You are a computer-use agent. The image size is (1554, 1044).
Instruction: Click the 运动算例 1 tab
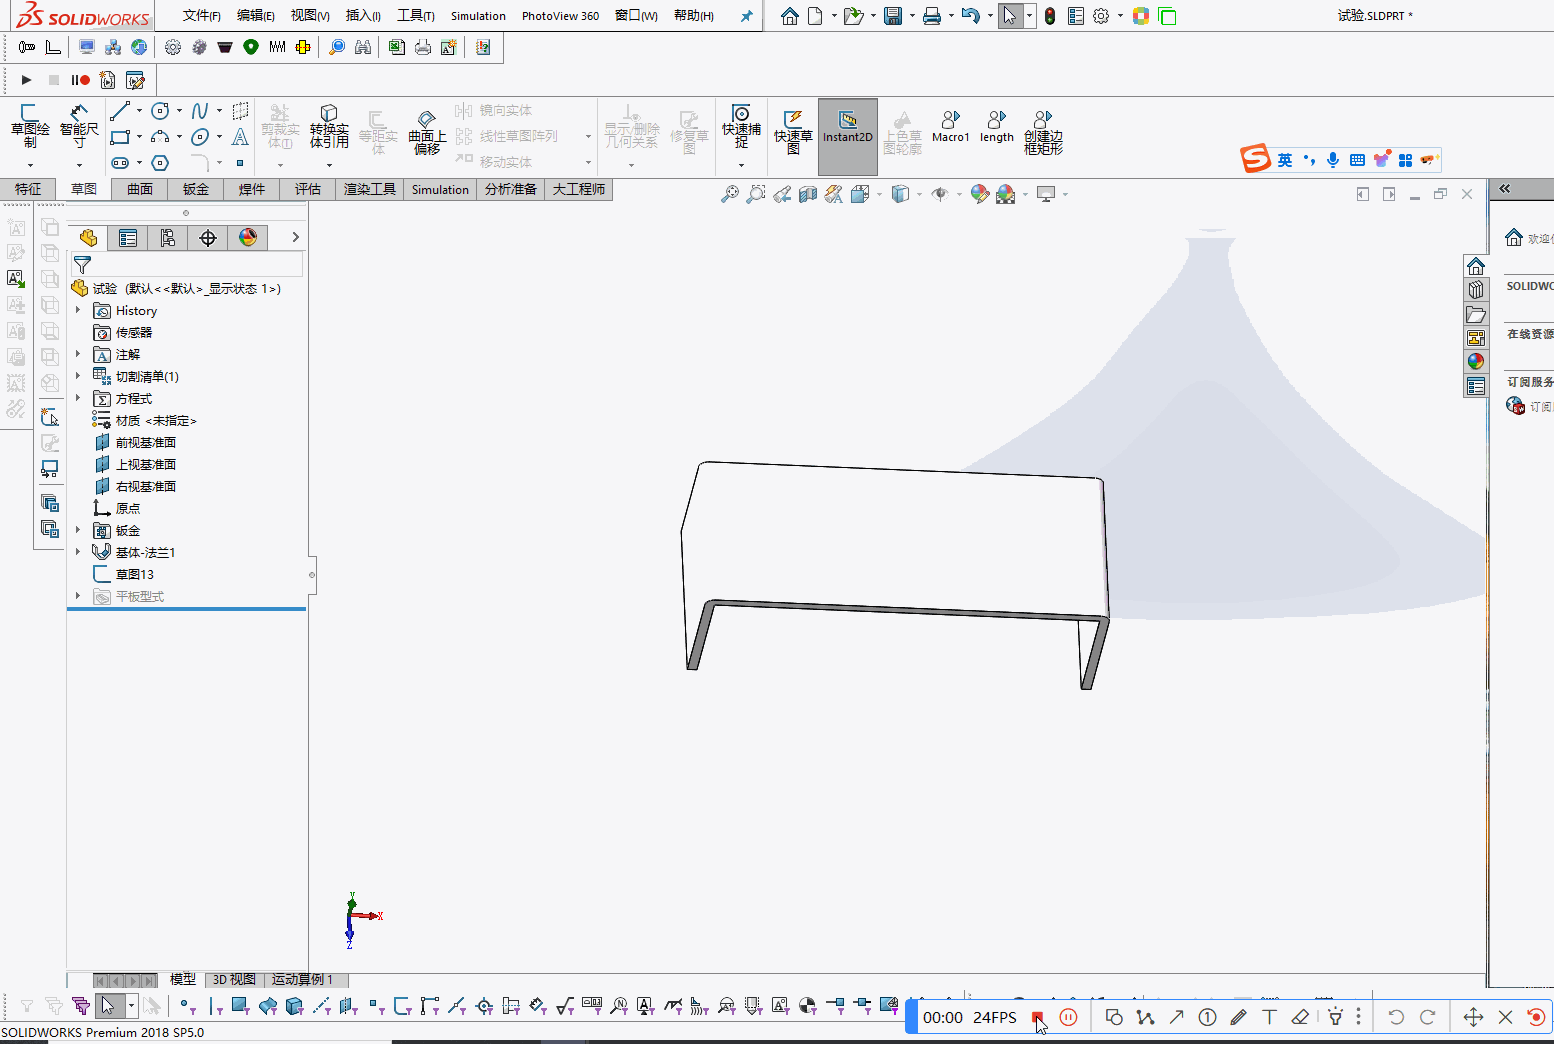[303, 980]
